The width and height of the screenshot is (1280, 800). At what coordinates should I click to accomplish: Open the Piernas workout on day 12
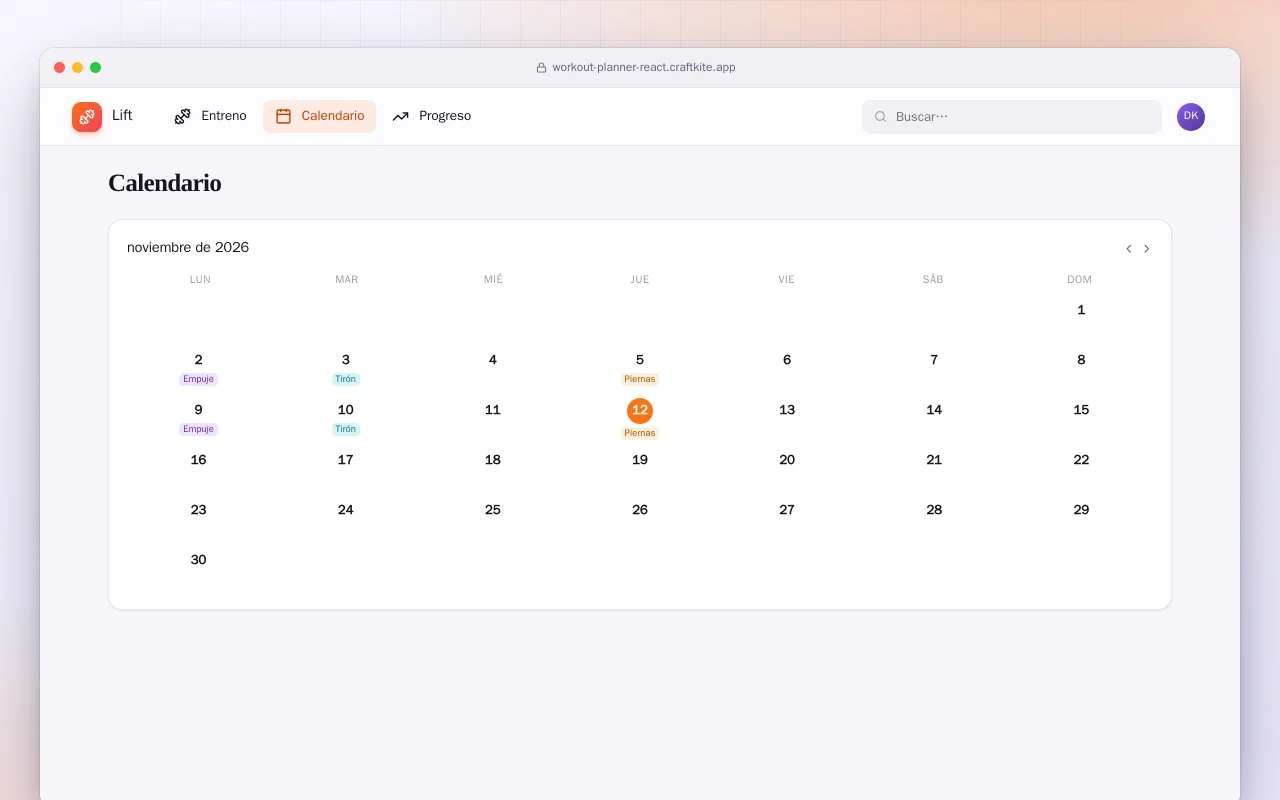click(x=640, y=433)
